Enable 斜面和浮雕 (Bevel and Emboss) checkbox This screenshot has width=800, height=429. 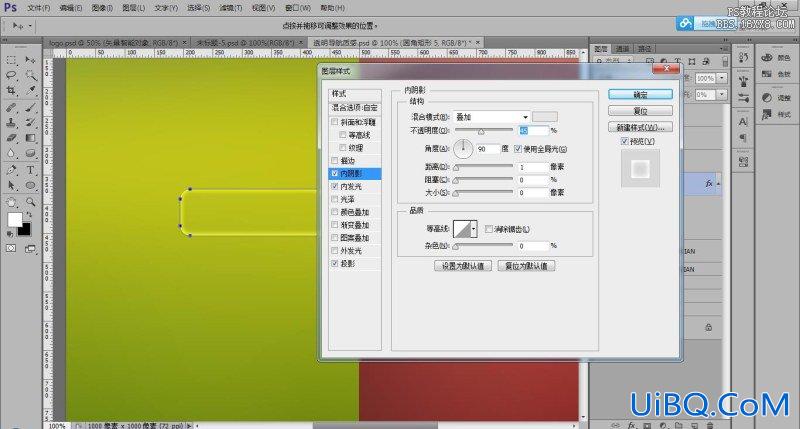tap(335, 122)
